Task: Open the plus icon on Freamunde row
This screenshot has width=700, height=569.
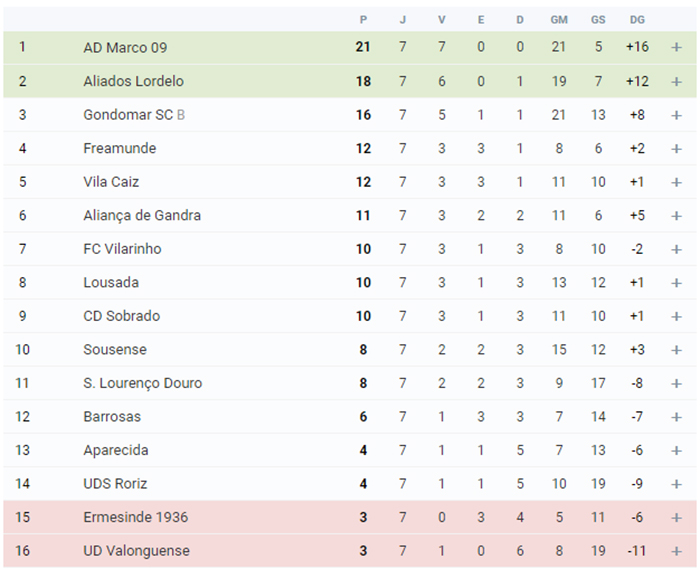Action: pyautogui.click(x=676, y=149)
